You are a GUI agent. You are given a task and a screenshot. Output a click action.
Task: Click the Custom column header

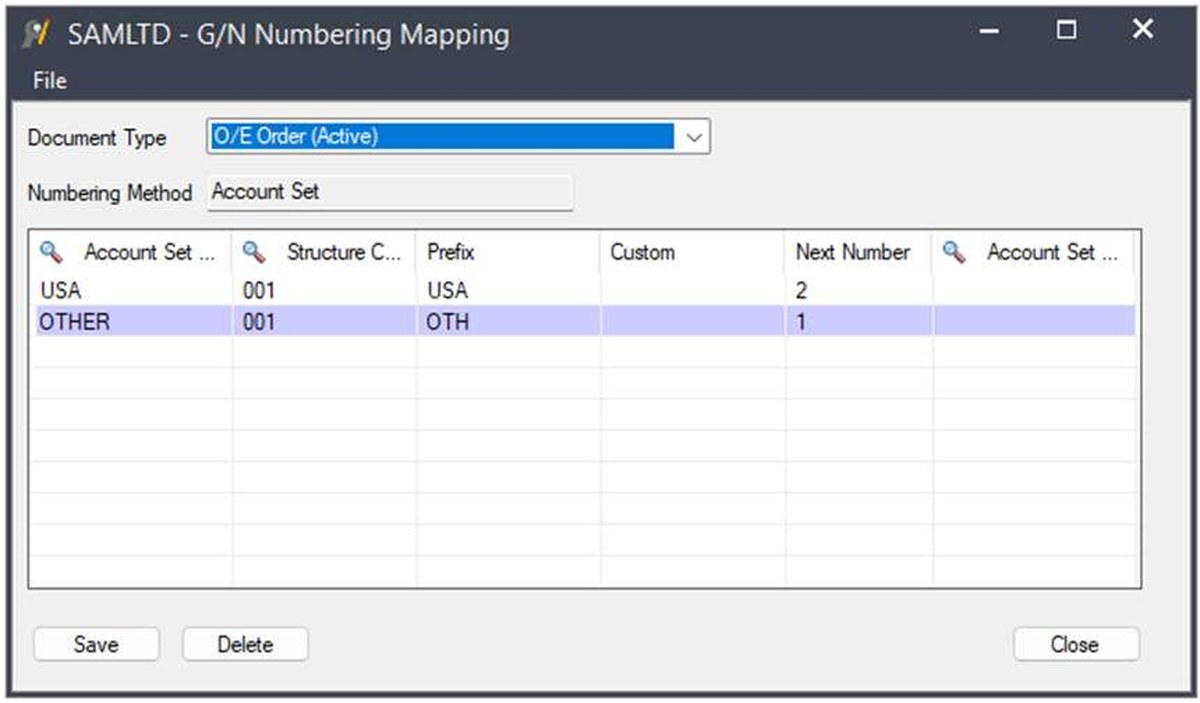pyautogui.click(x=692, y=252)
